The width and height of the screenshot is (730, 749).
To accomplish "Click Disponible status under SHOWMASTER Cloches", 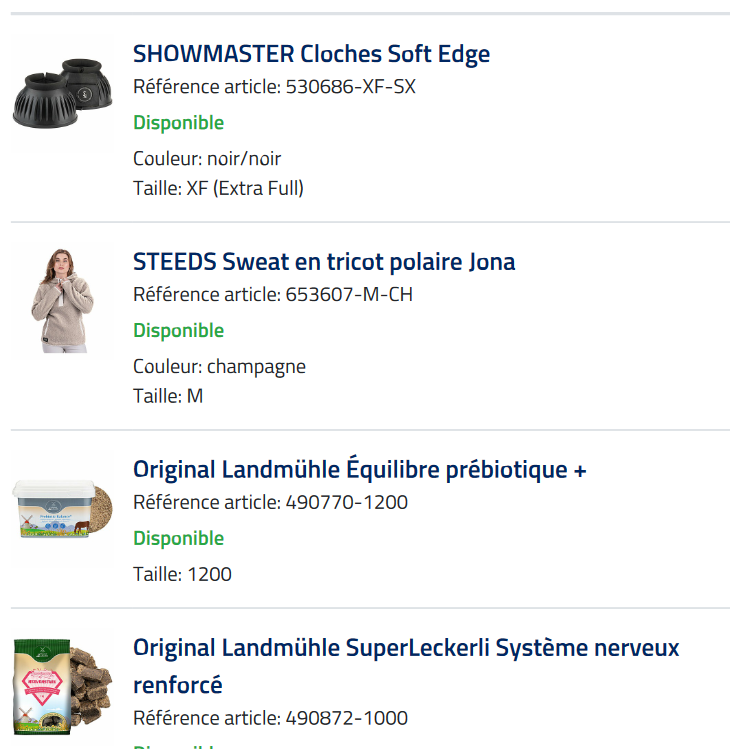I will pos(178,123).
